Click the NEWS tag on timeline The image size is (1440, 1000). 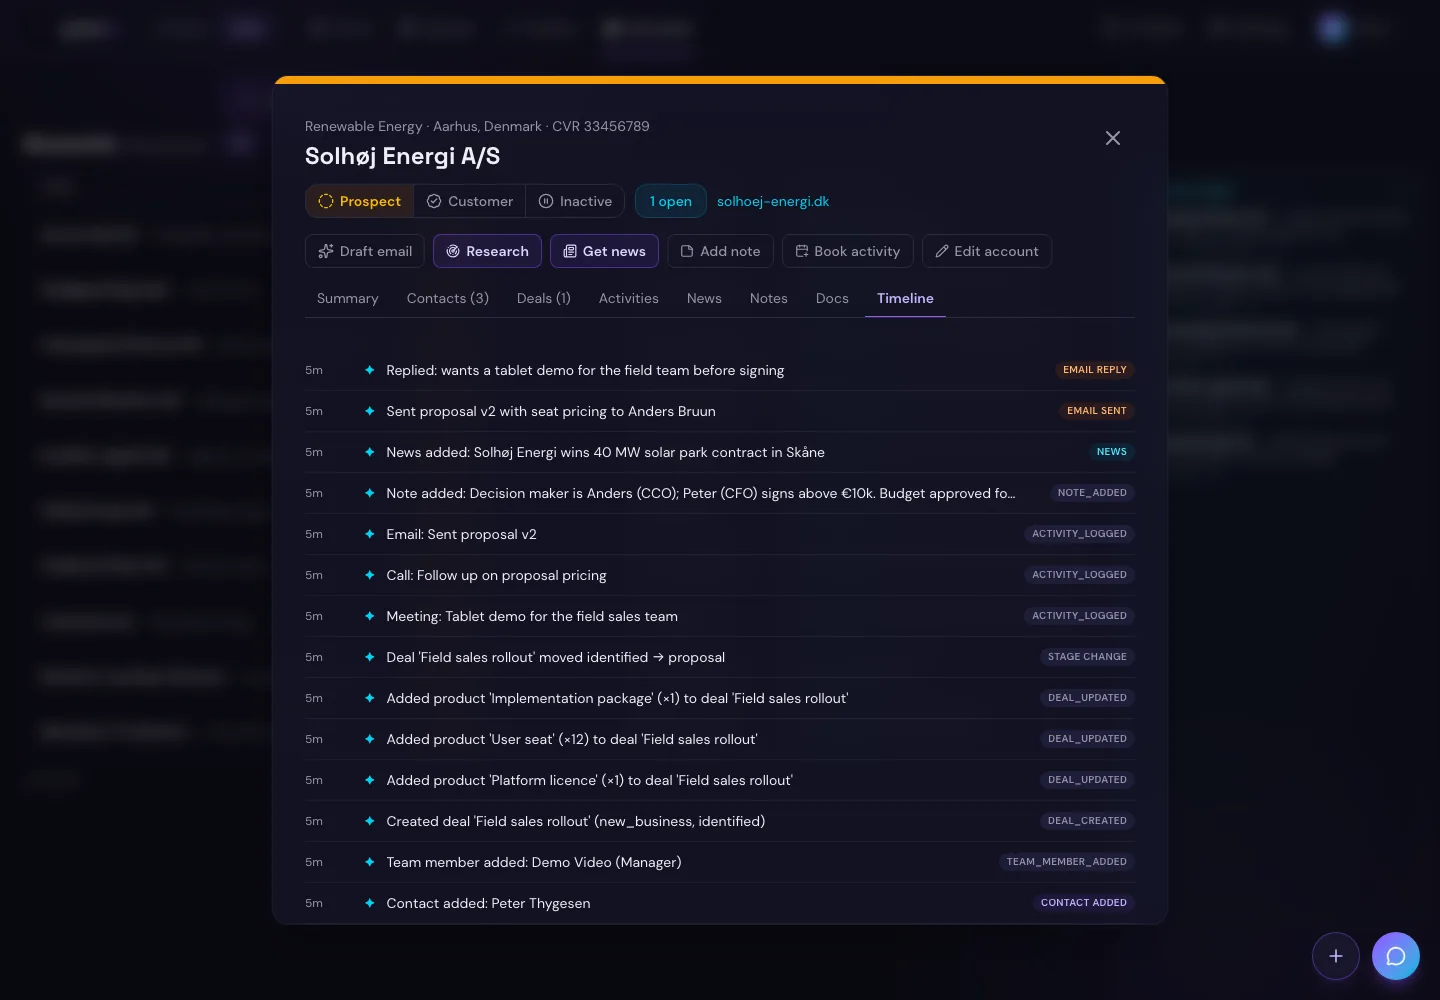(x=1111, y=452)
